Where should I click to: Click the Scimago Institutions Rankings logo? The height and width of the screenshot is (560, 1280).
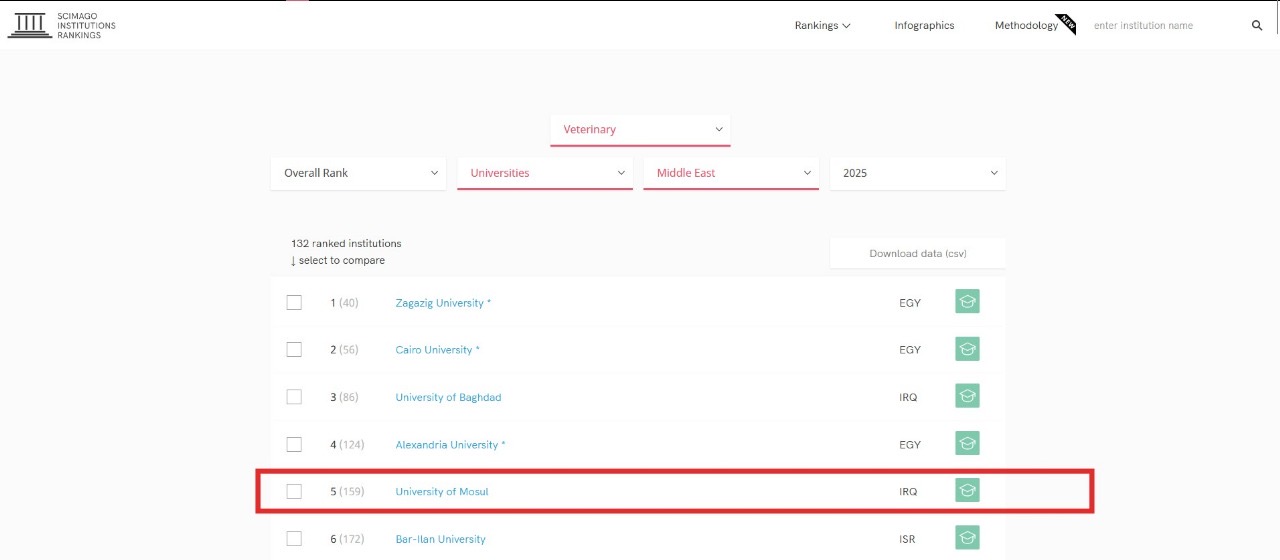[61, 26]
